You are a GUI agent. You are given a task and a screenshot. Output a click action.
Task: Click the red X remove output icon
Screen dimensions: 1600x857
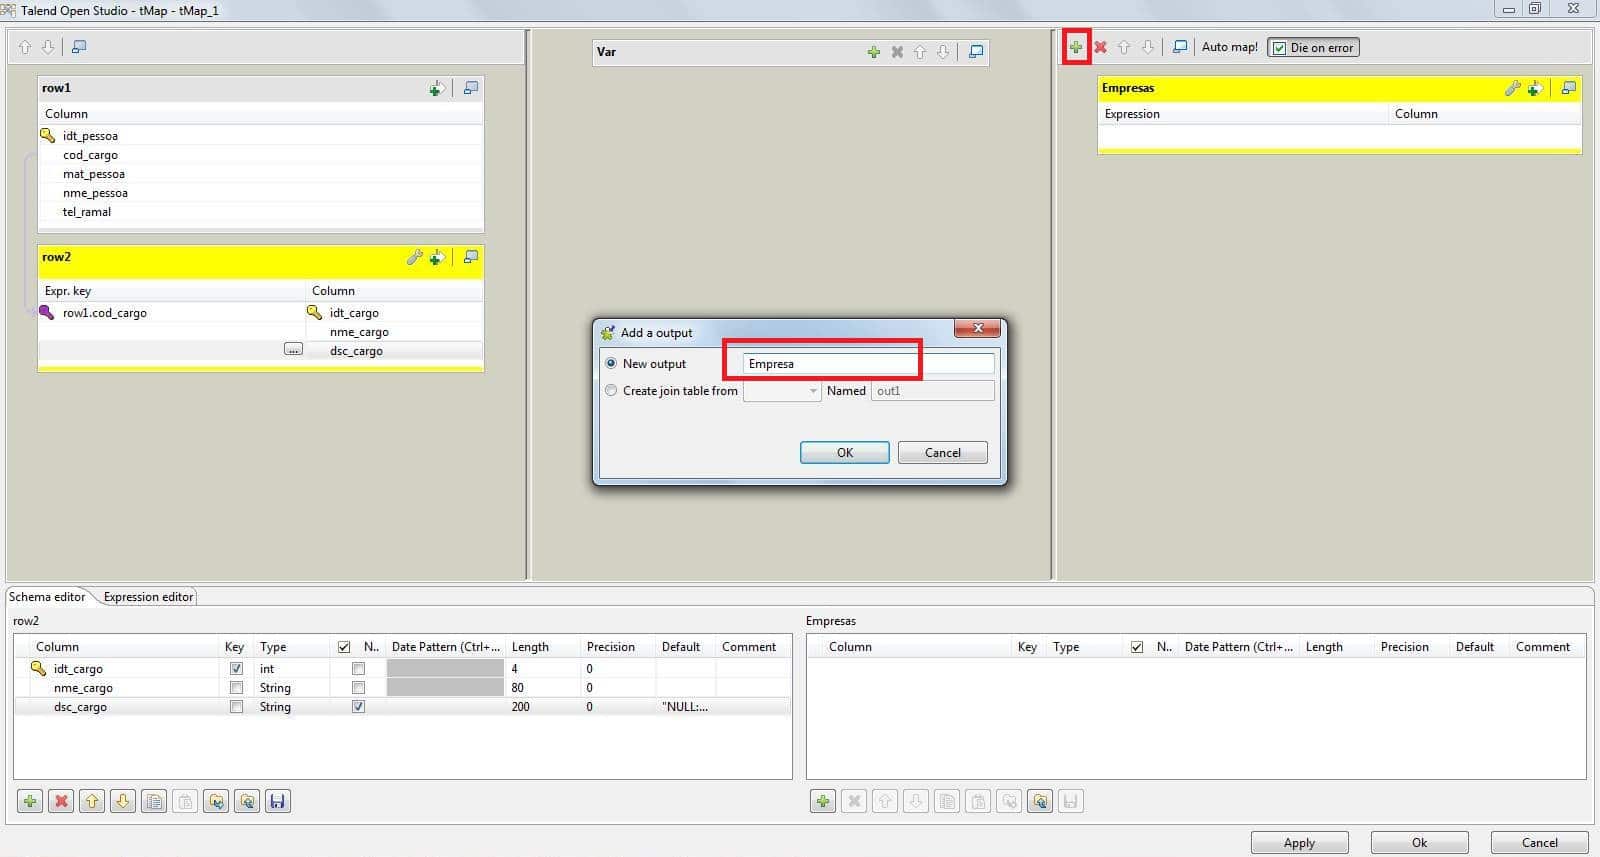coord(1100,47)
